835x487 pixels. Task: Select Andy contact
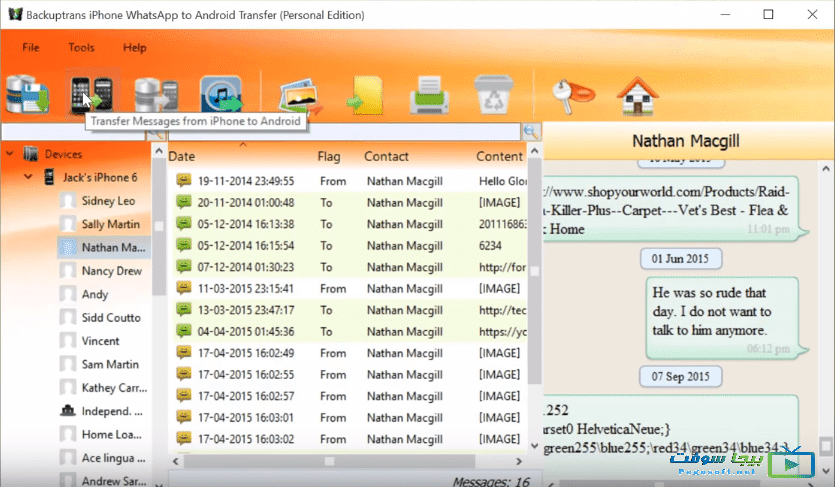click(x=95, y=294)
